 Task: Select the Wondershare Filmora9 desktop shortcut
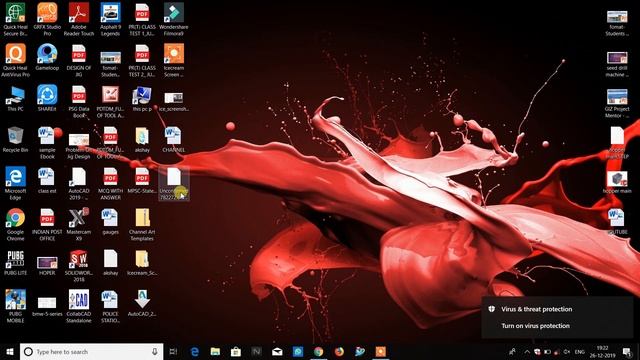pyautogui.click(x=174, y=19)
